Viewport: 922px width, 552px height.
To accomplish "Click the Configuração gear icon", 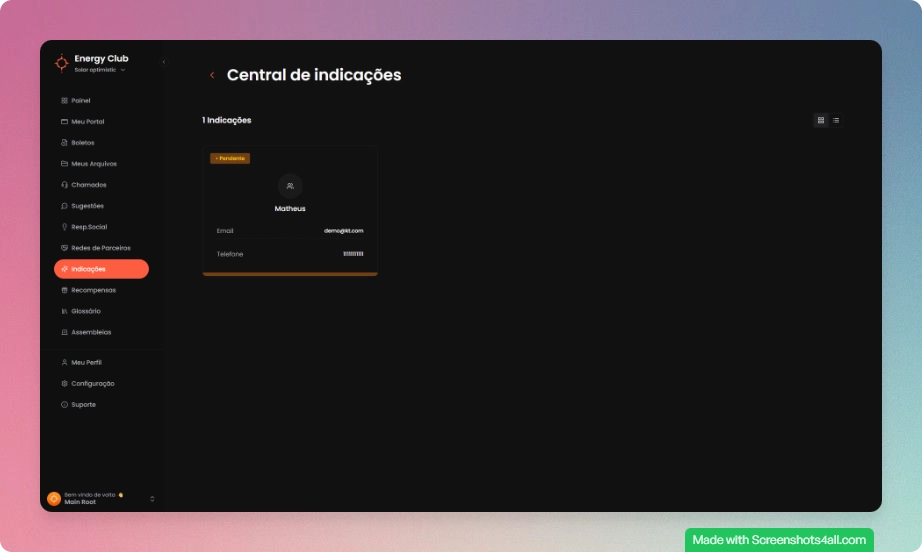I will (x=64, y=383).
